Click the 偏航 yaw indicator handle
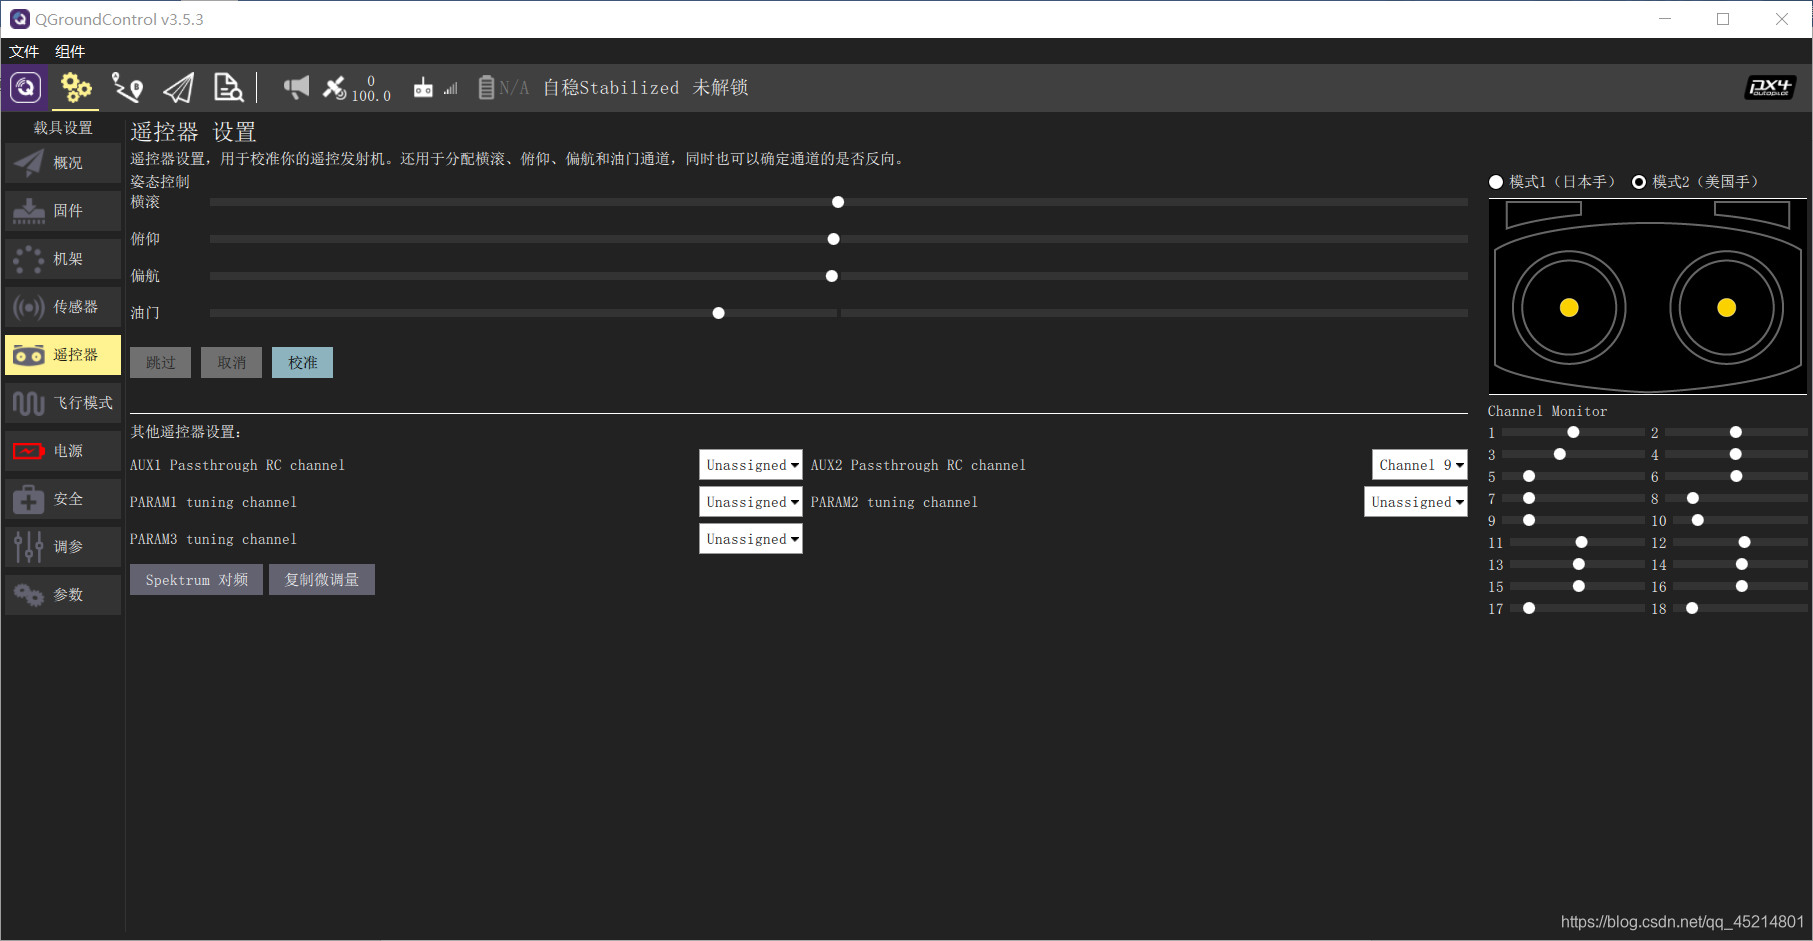Viewport: 1813px width, 941px height. pyautogui.click(x=832, y=276)
